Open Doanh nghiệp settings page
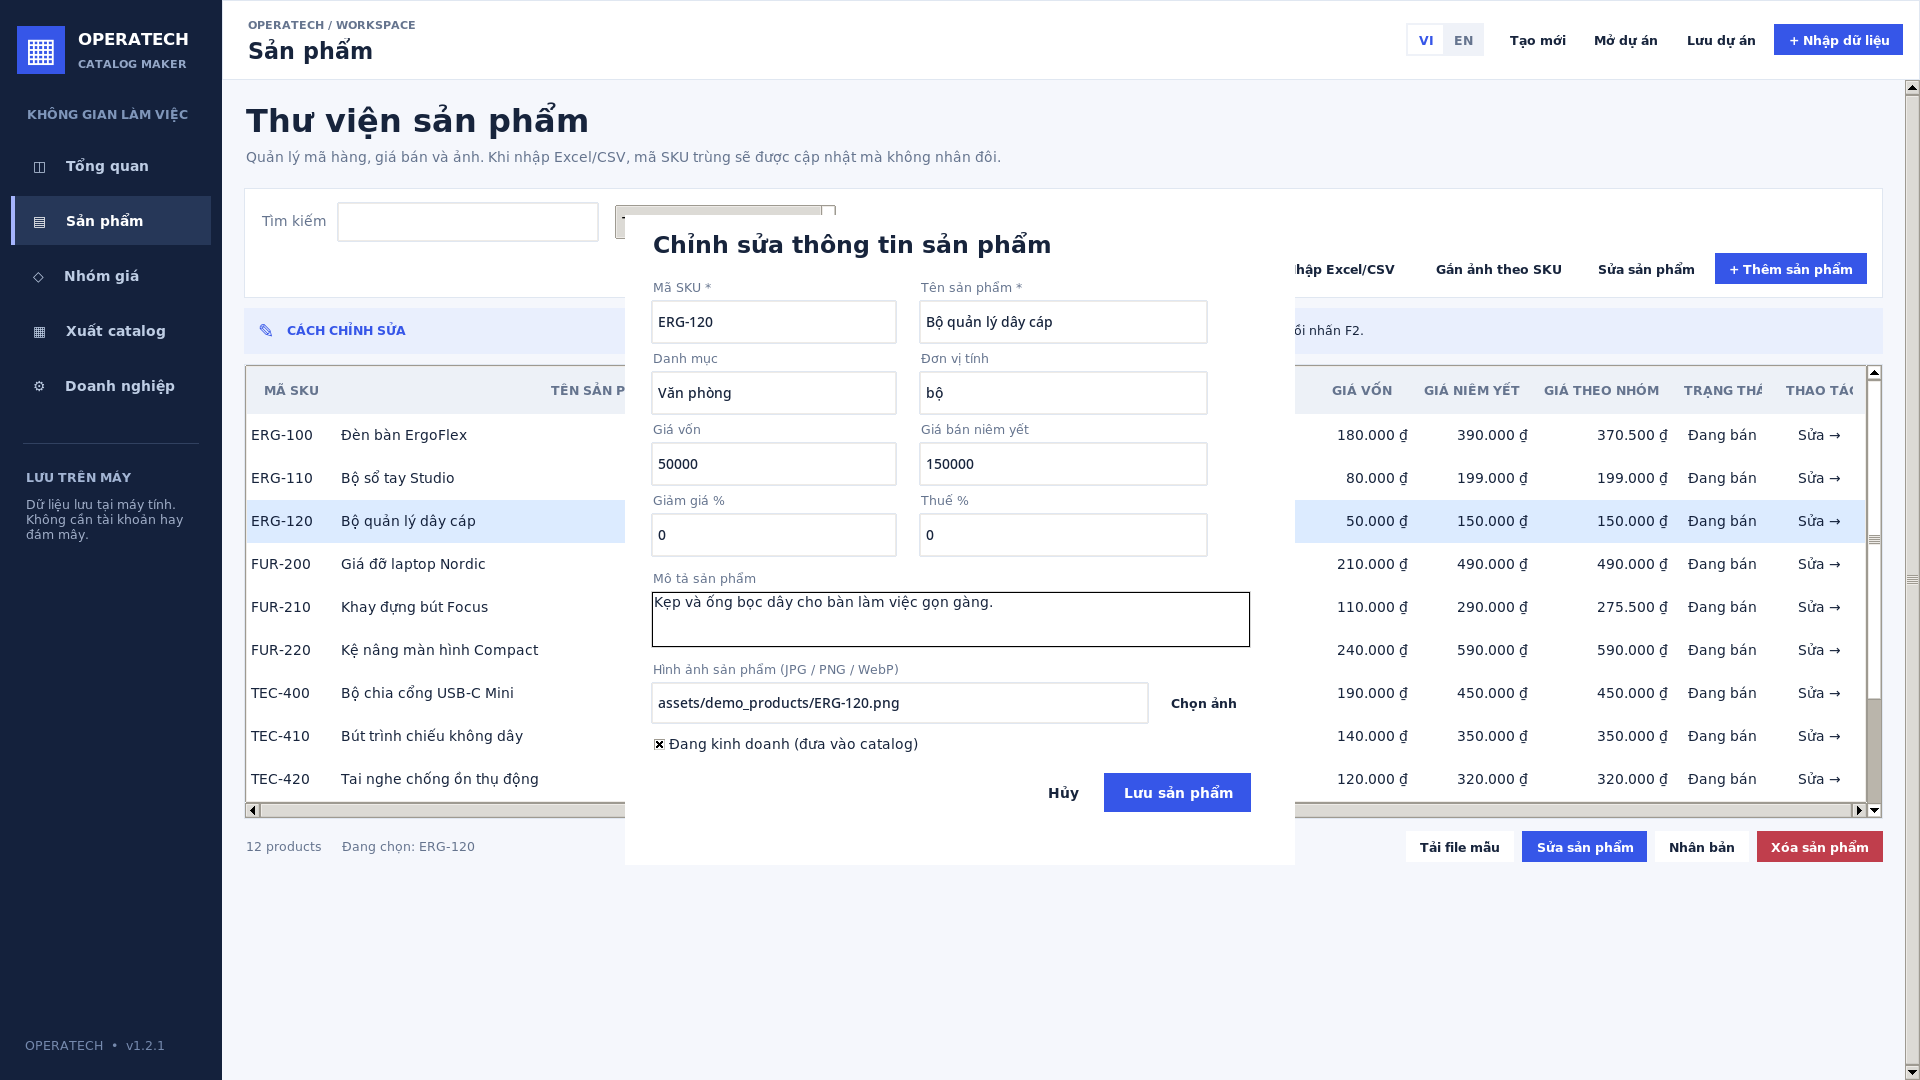The width and height of the screenshot is (1920, 1080). [111, 386]
